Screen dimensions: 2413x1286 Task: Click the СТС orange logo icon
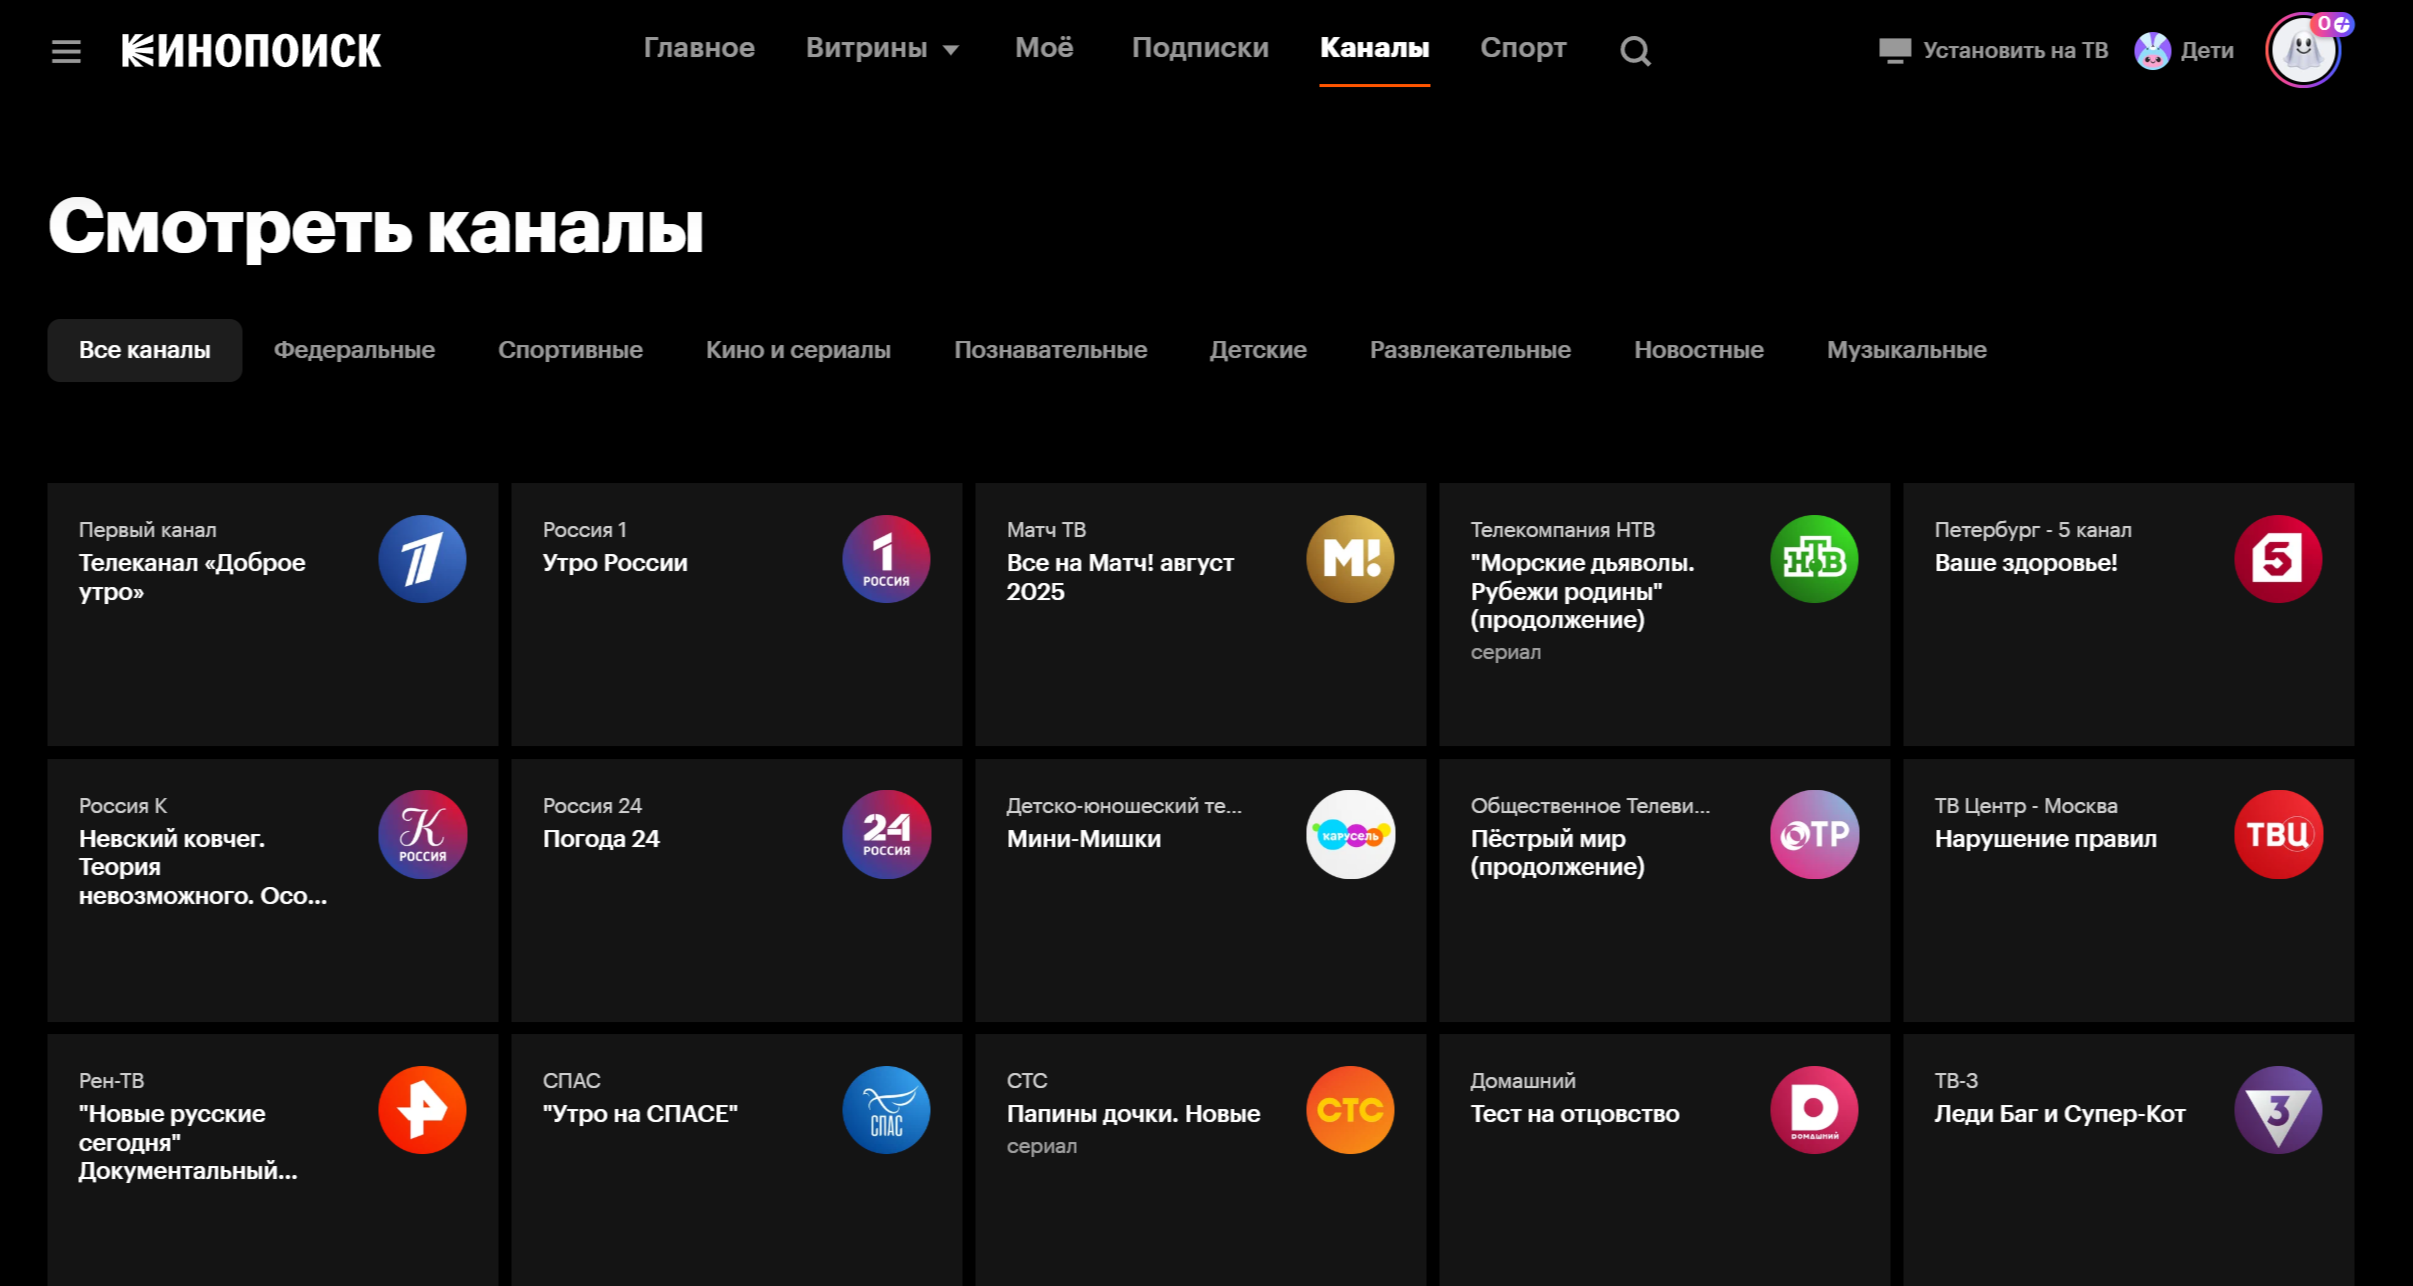(x=1350, y=1110)
